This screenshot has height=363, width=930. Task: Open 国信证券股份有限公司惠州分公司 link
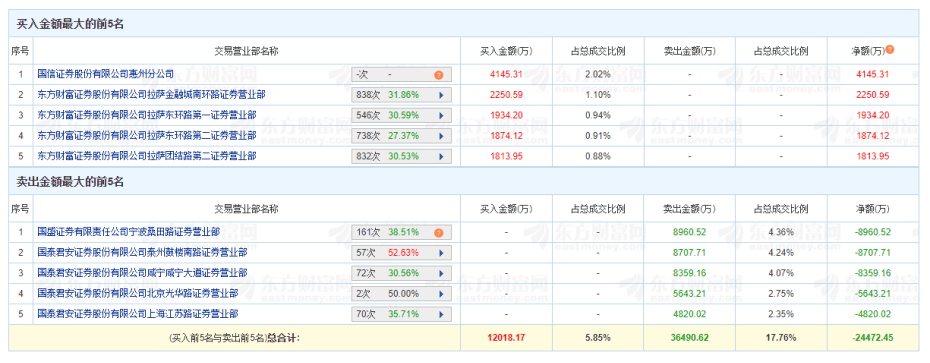click(x=106, y=75)
